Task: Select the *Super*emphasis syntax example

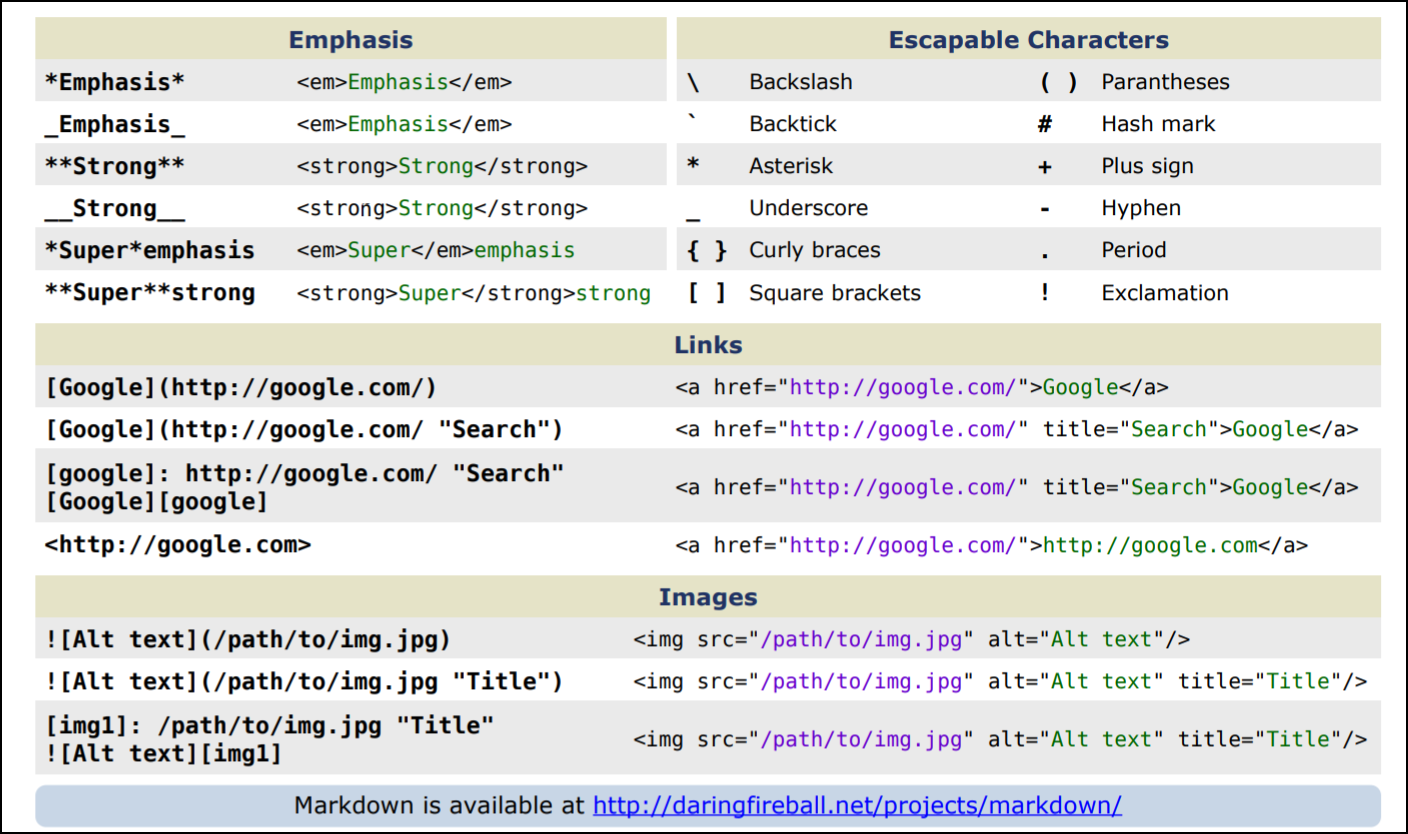Action: 150,251
